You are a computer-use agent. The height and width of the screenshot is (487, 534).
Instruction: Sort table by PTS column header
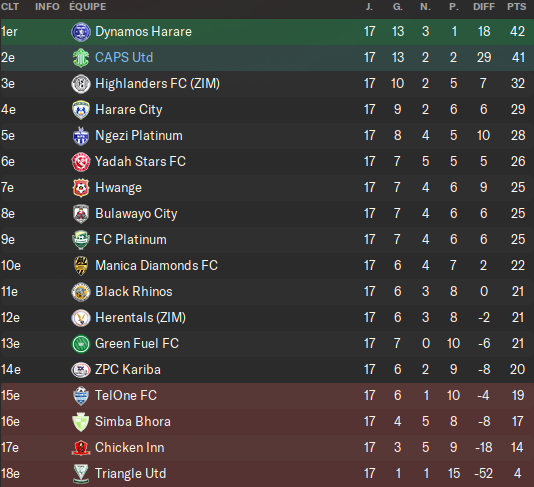click(517, 6)
